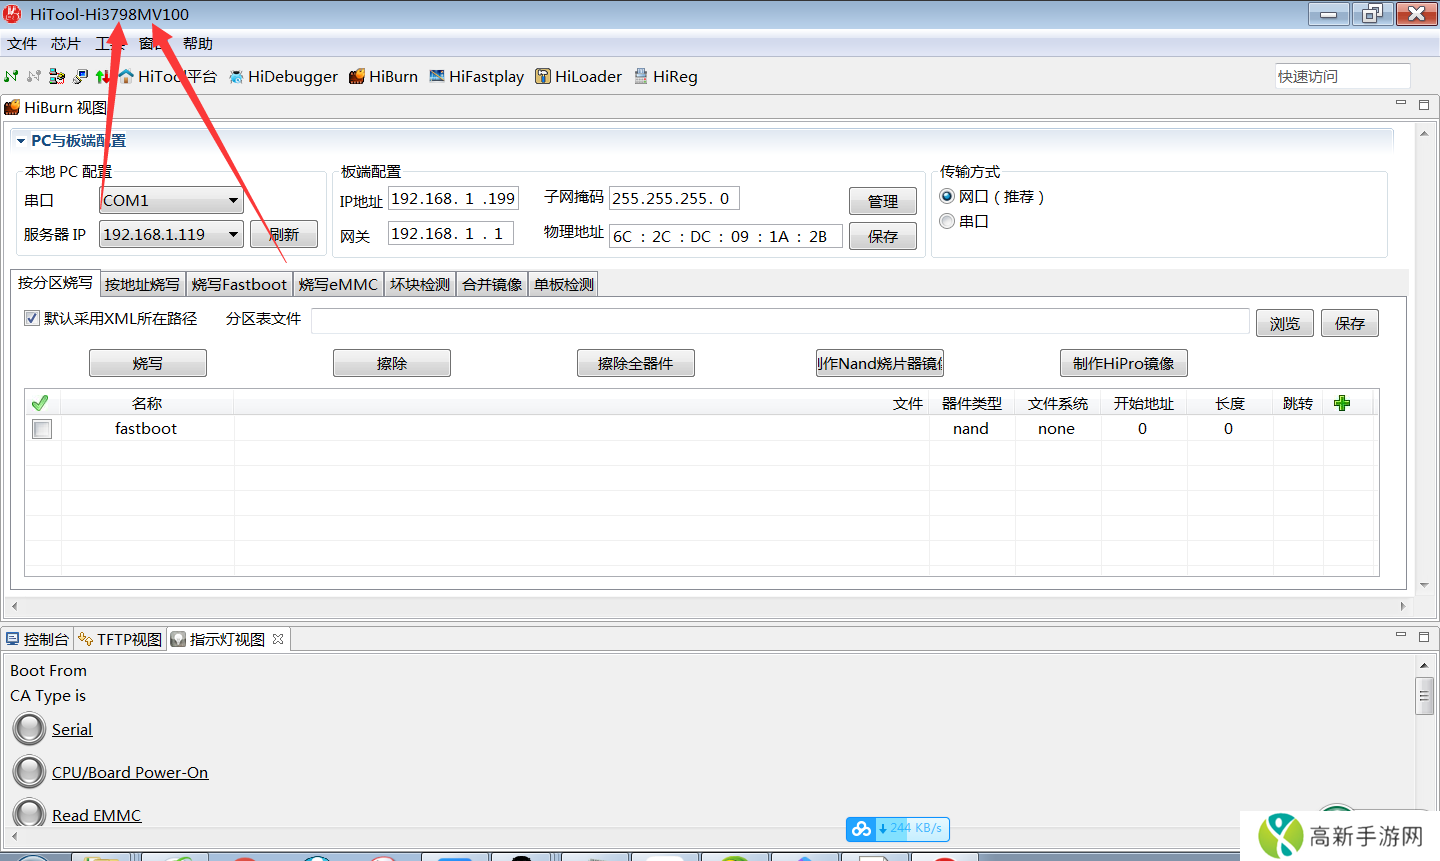
Task: Switch to the 烧写eMMC tab
Action: pyautogui.click(x=338, y=285)
